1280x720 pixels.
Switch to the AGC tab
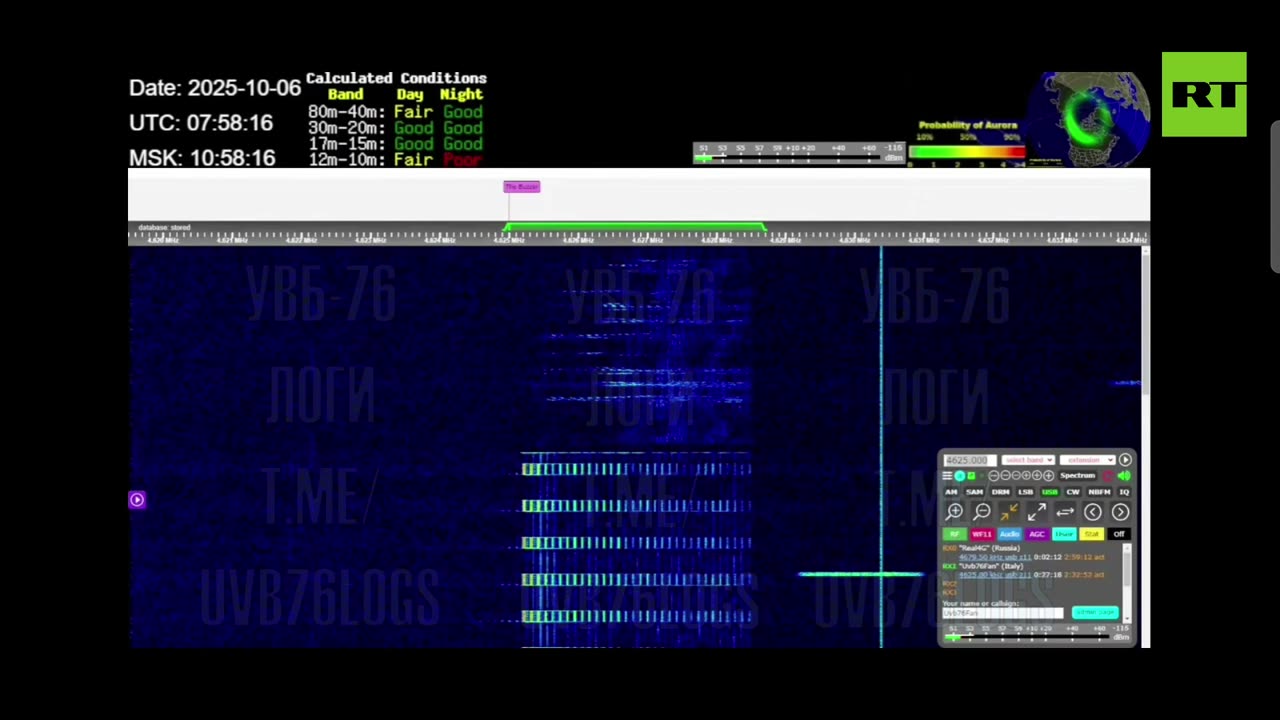click(x=1037, y=534)
